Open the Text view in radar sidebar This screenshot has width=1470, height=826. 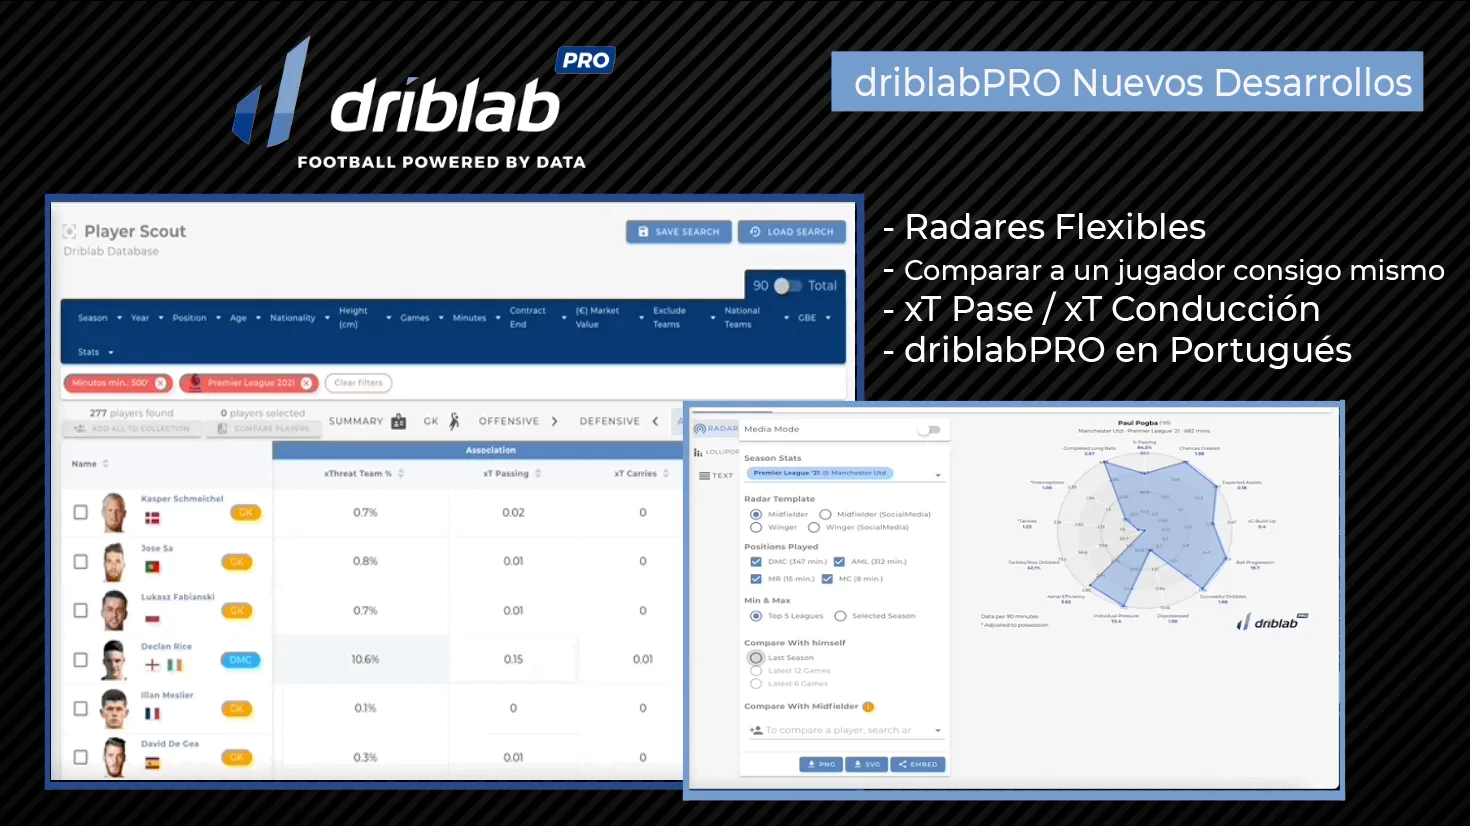point(716,476)
